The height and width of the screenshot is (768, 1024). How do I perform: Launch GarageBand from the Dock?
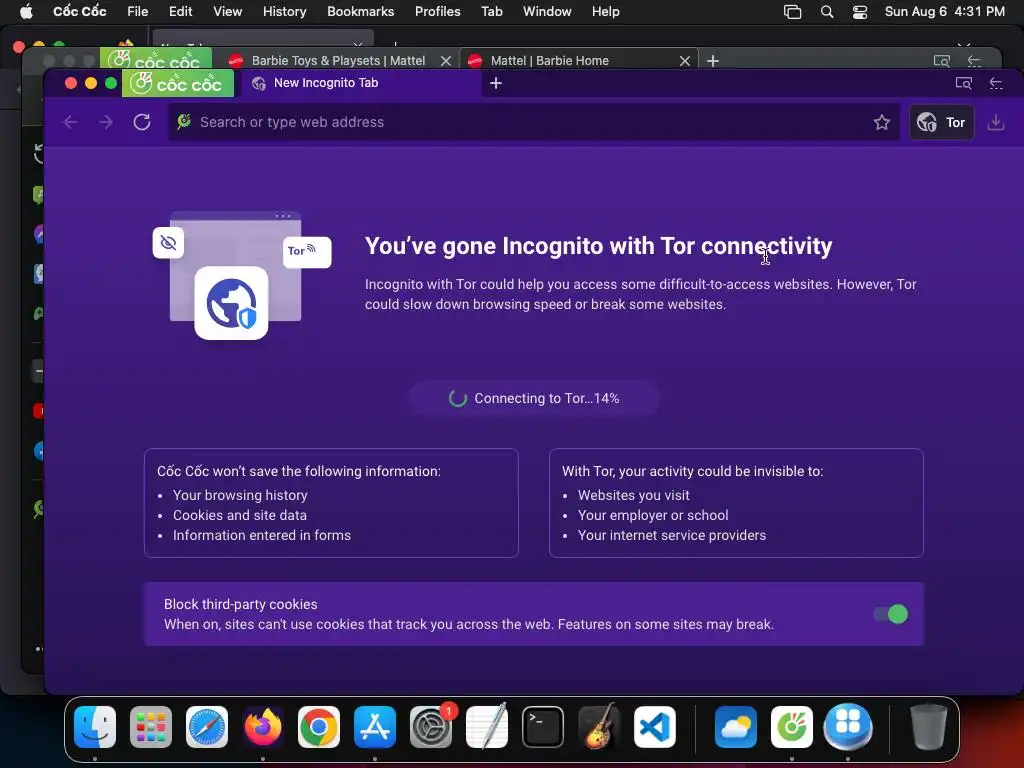(x=599, y=726)
